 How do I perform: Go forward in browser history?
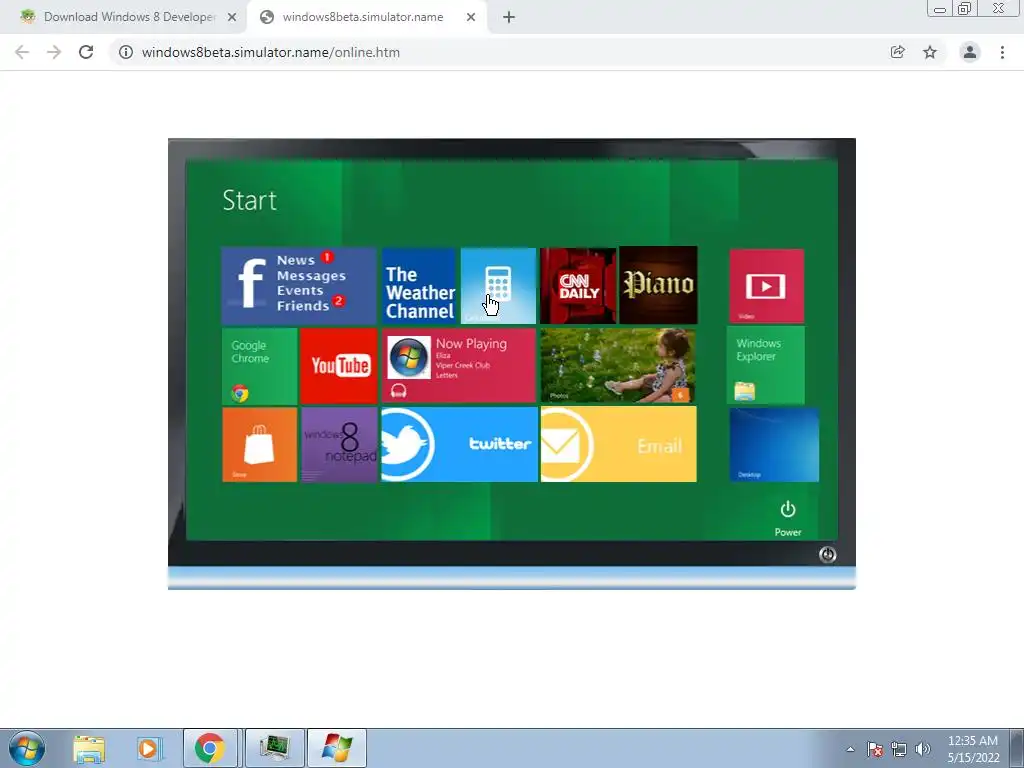click(x=54, y=52)
